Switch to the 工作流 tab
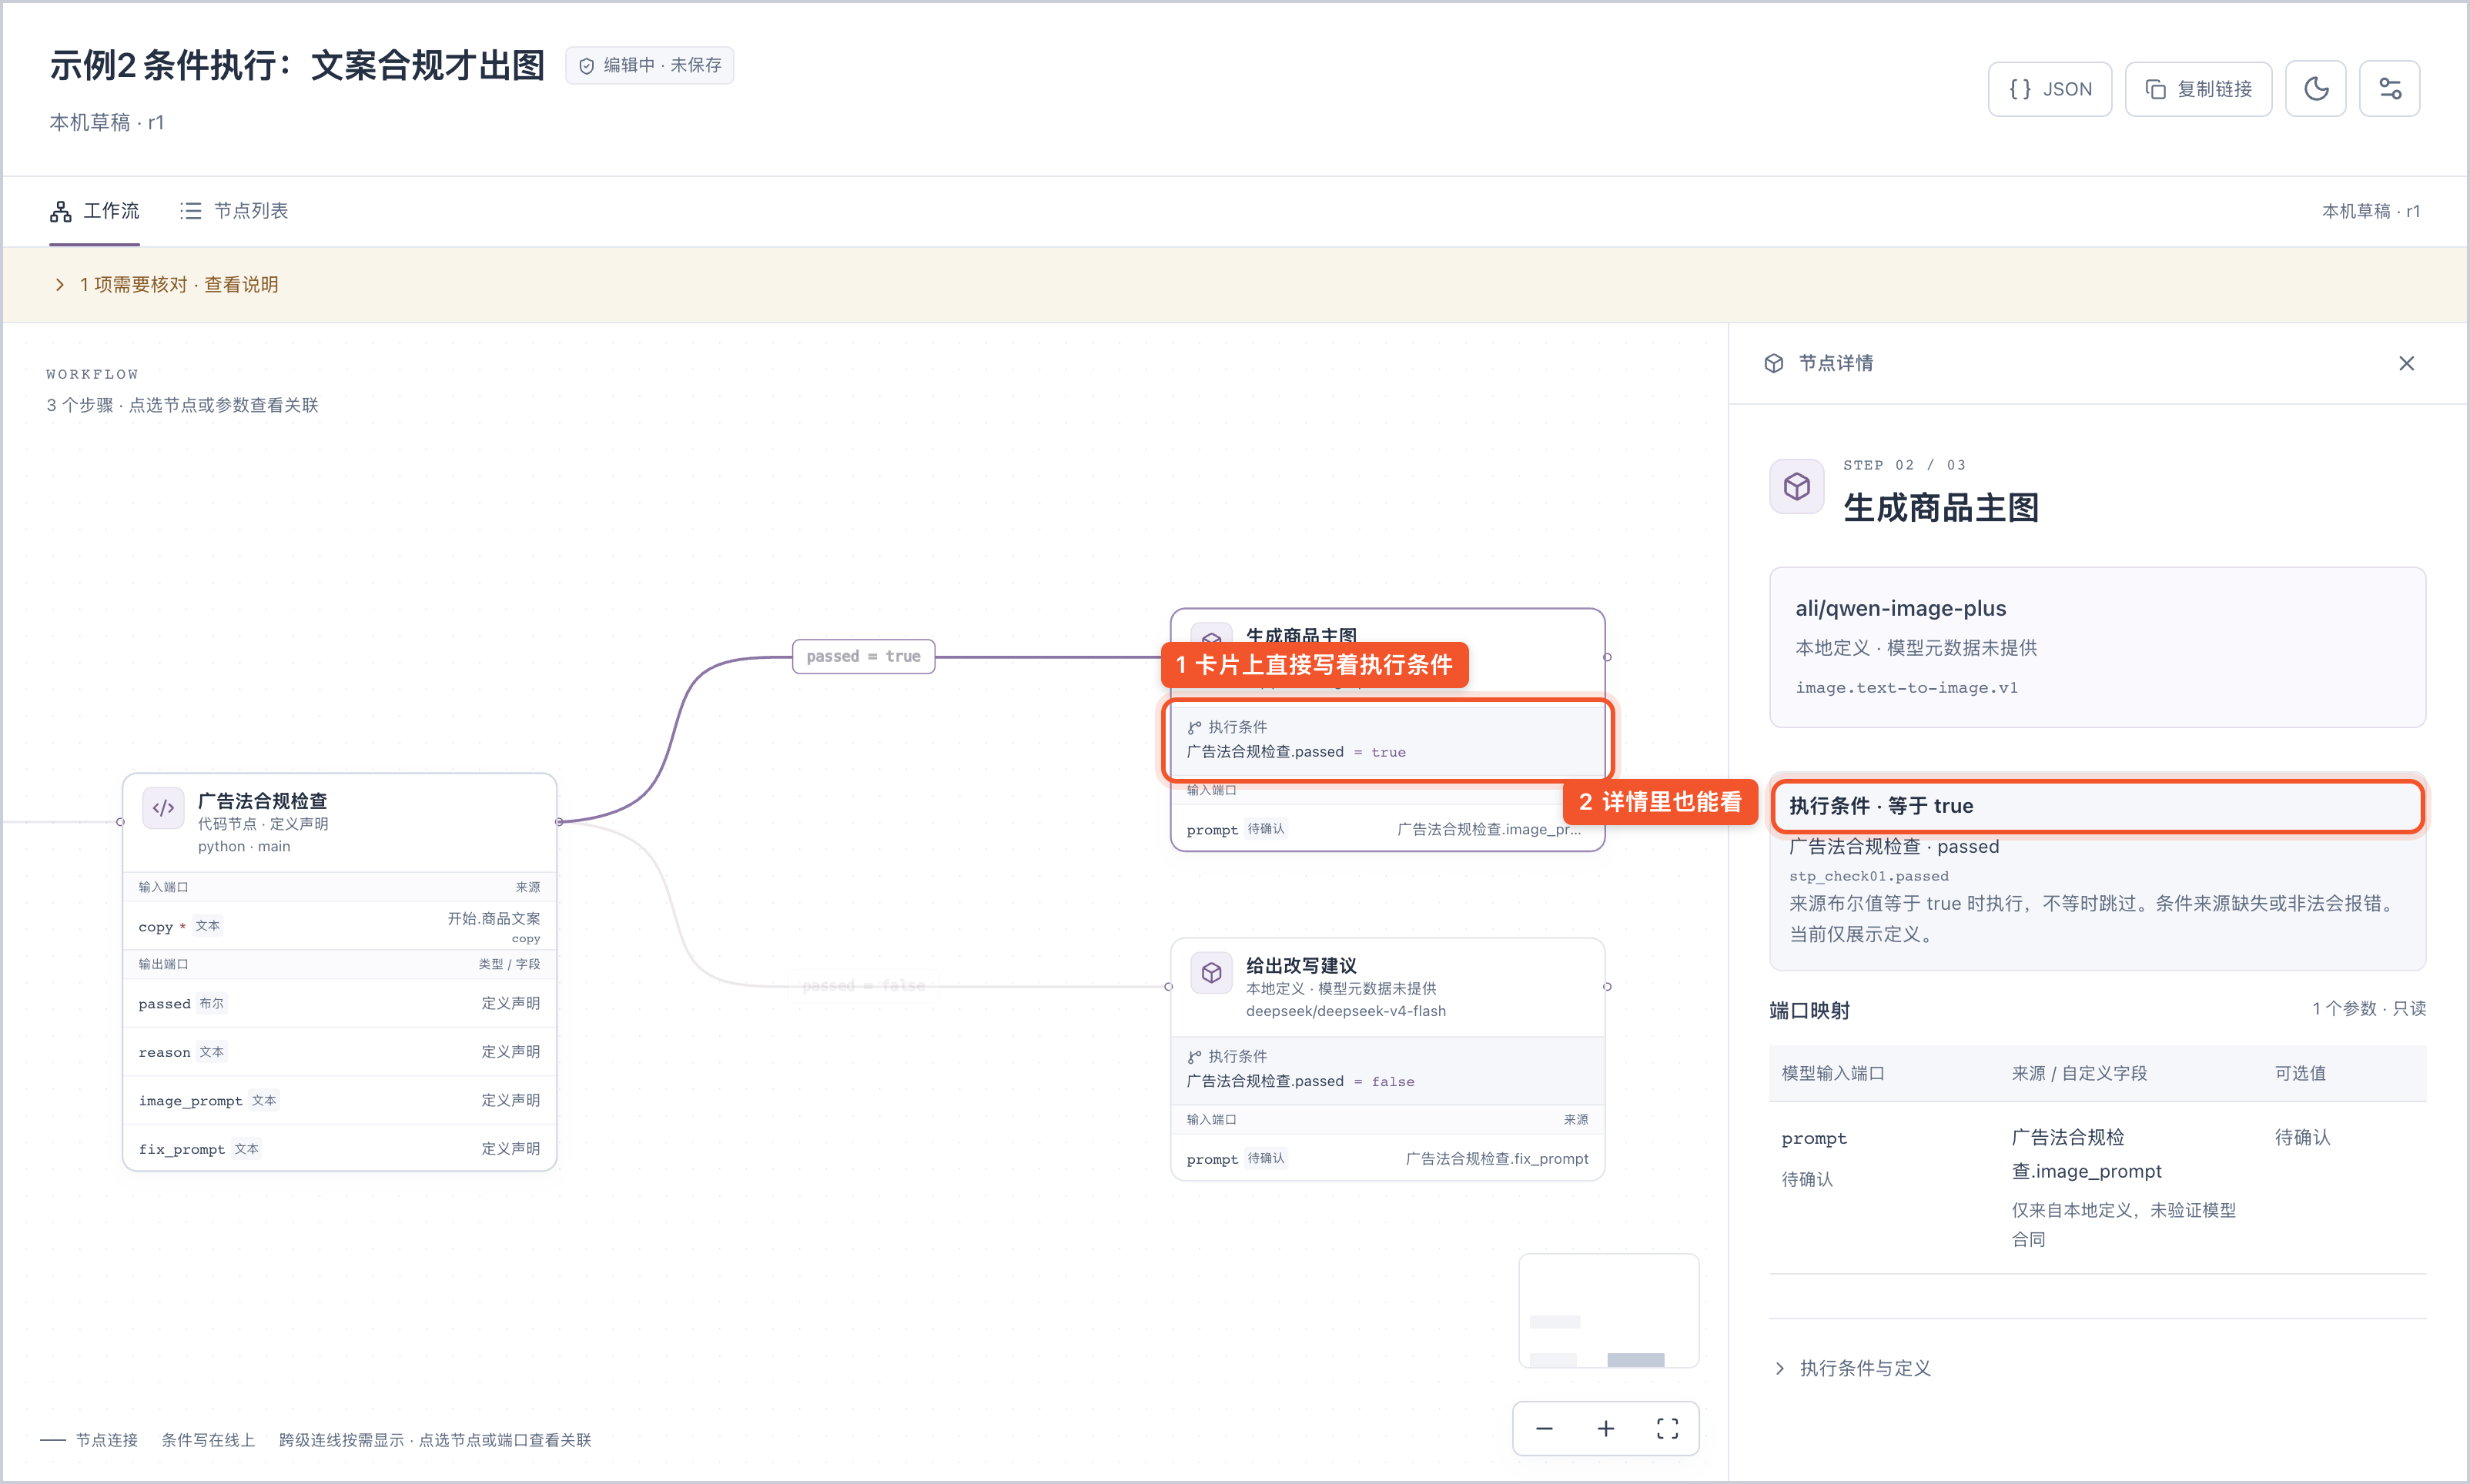This screenshot has height=1484, width=2470. click(x=95, y=211)
